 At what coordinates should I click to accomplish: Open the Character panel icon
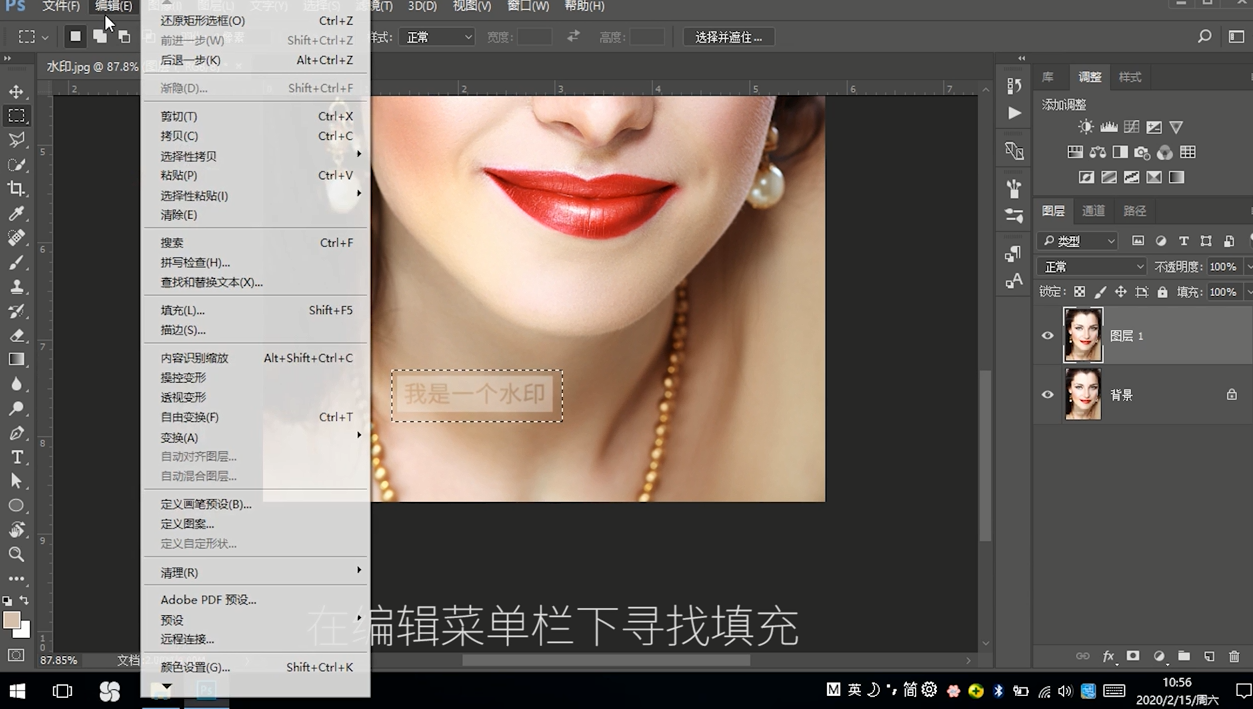(1014, 281)
